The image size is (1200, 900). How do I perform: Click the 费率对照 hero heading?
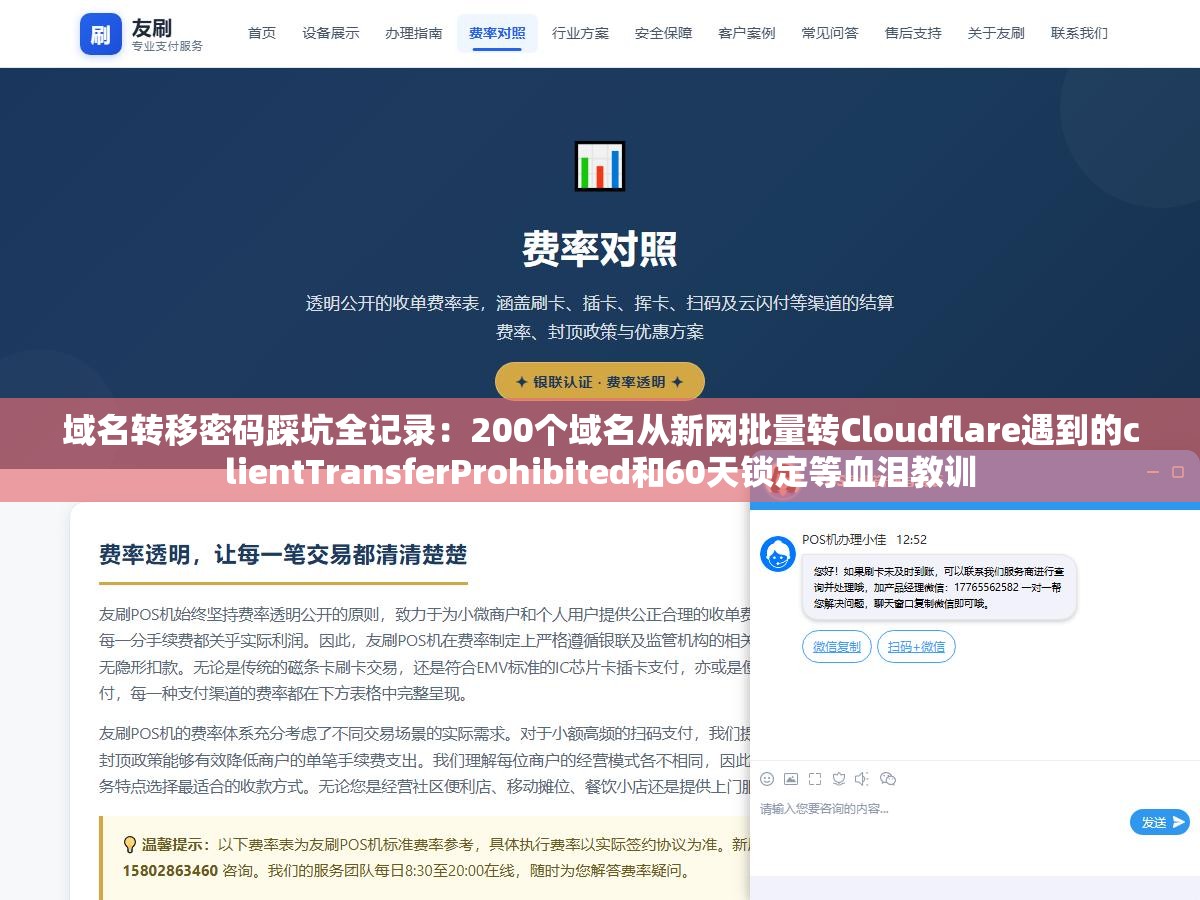[x=600, y=249]
